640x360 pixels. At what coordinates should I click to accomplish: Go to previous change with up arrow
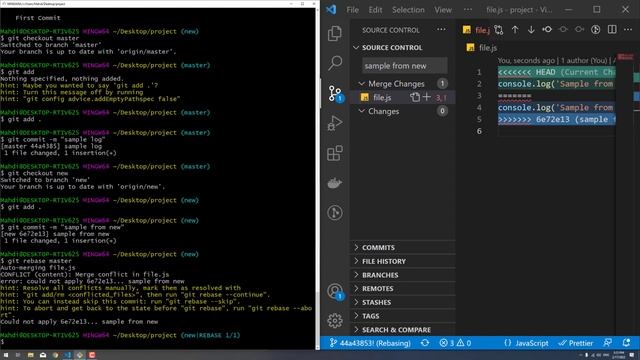coord(515,30)
